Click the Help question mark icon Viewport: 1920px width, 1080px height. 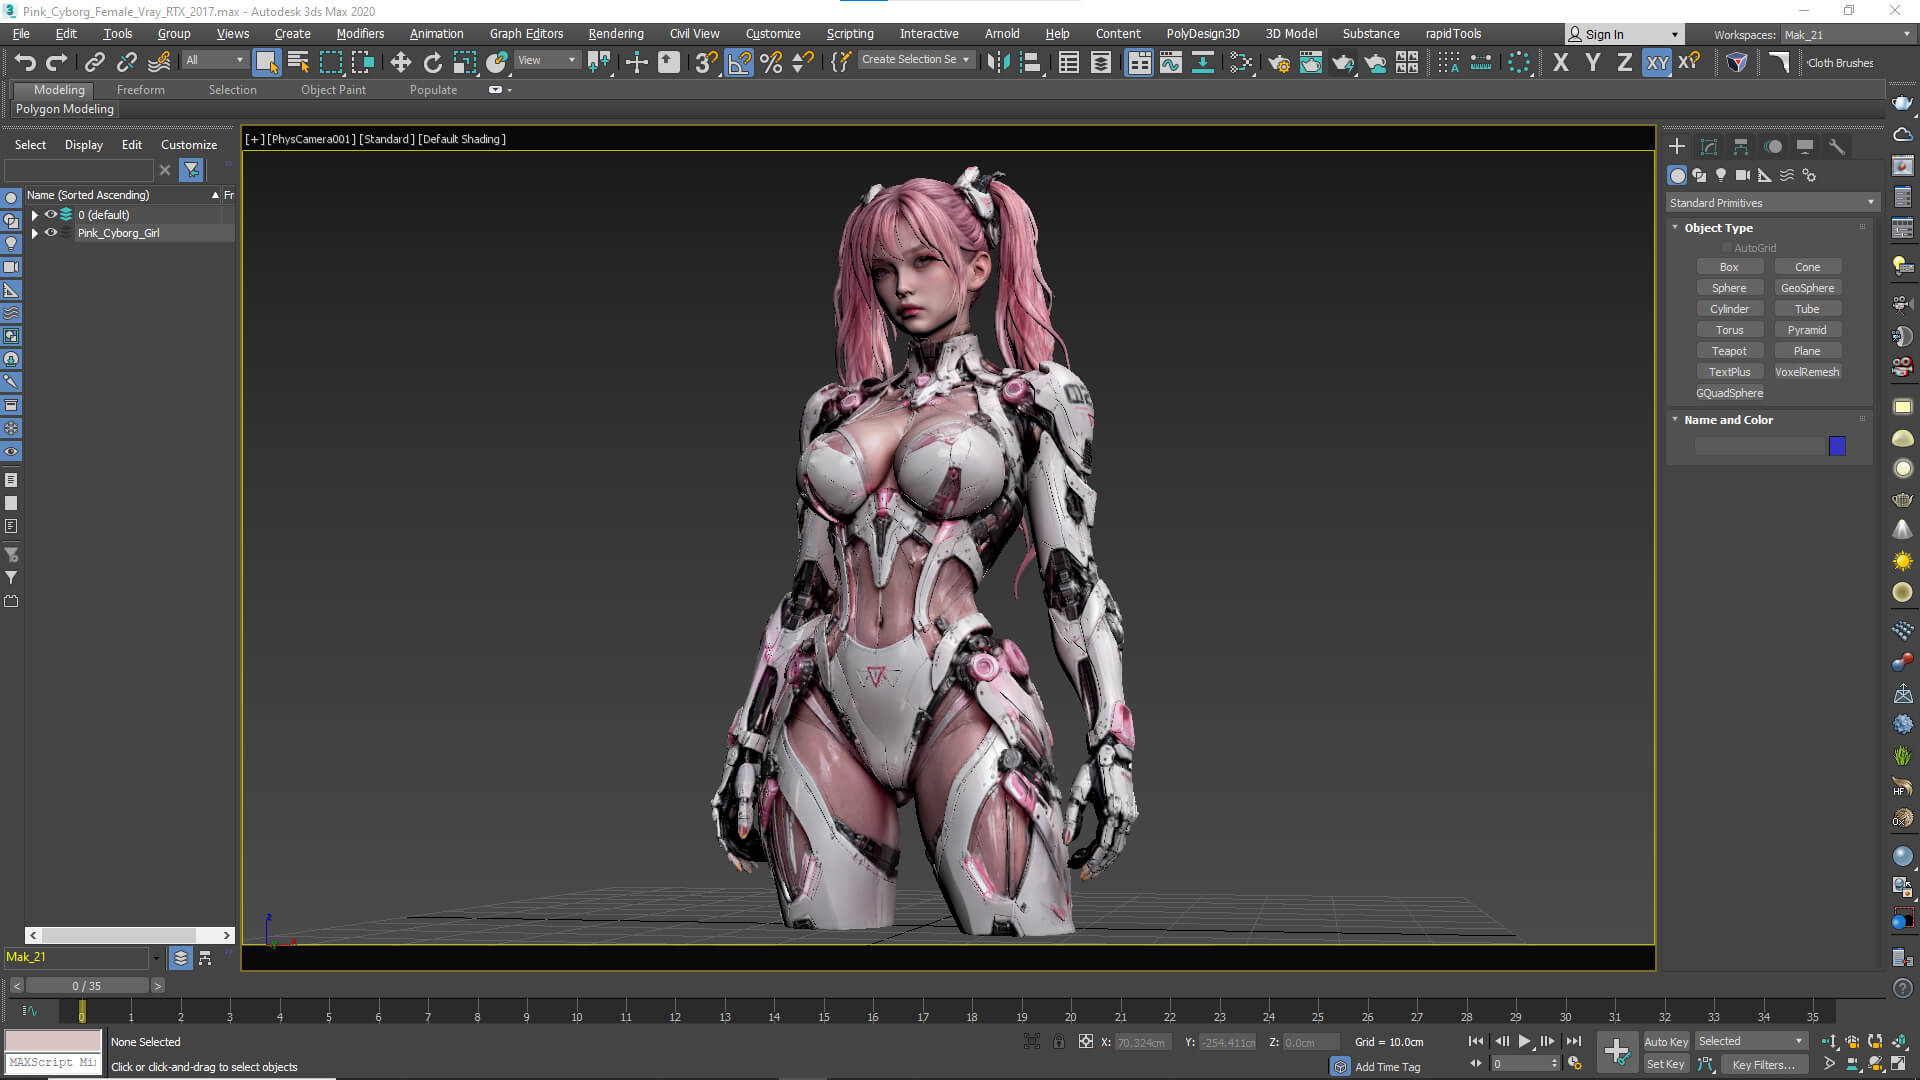[1903, 988]
